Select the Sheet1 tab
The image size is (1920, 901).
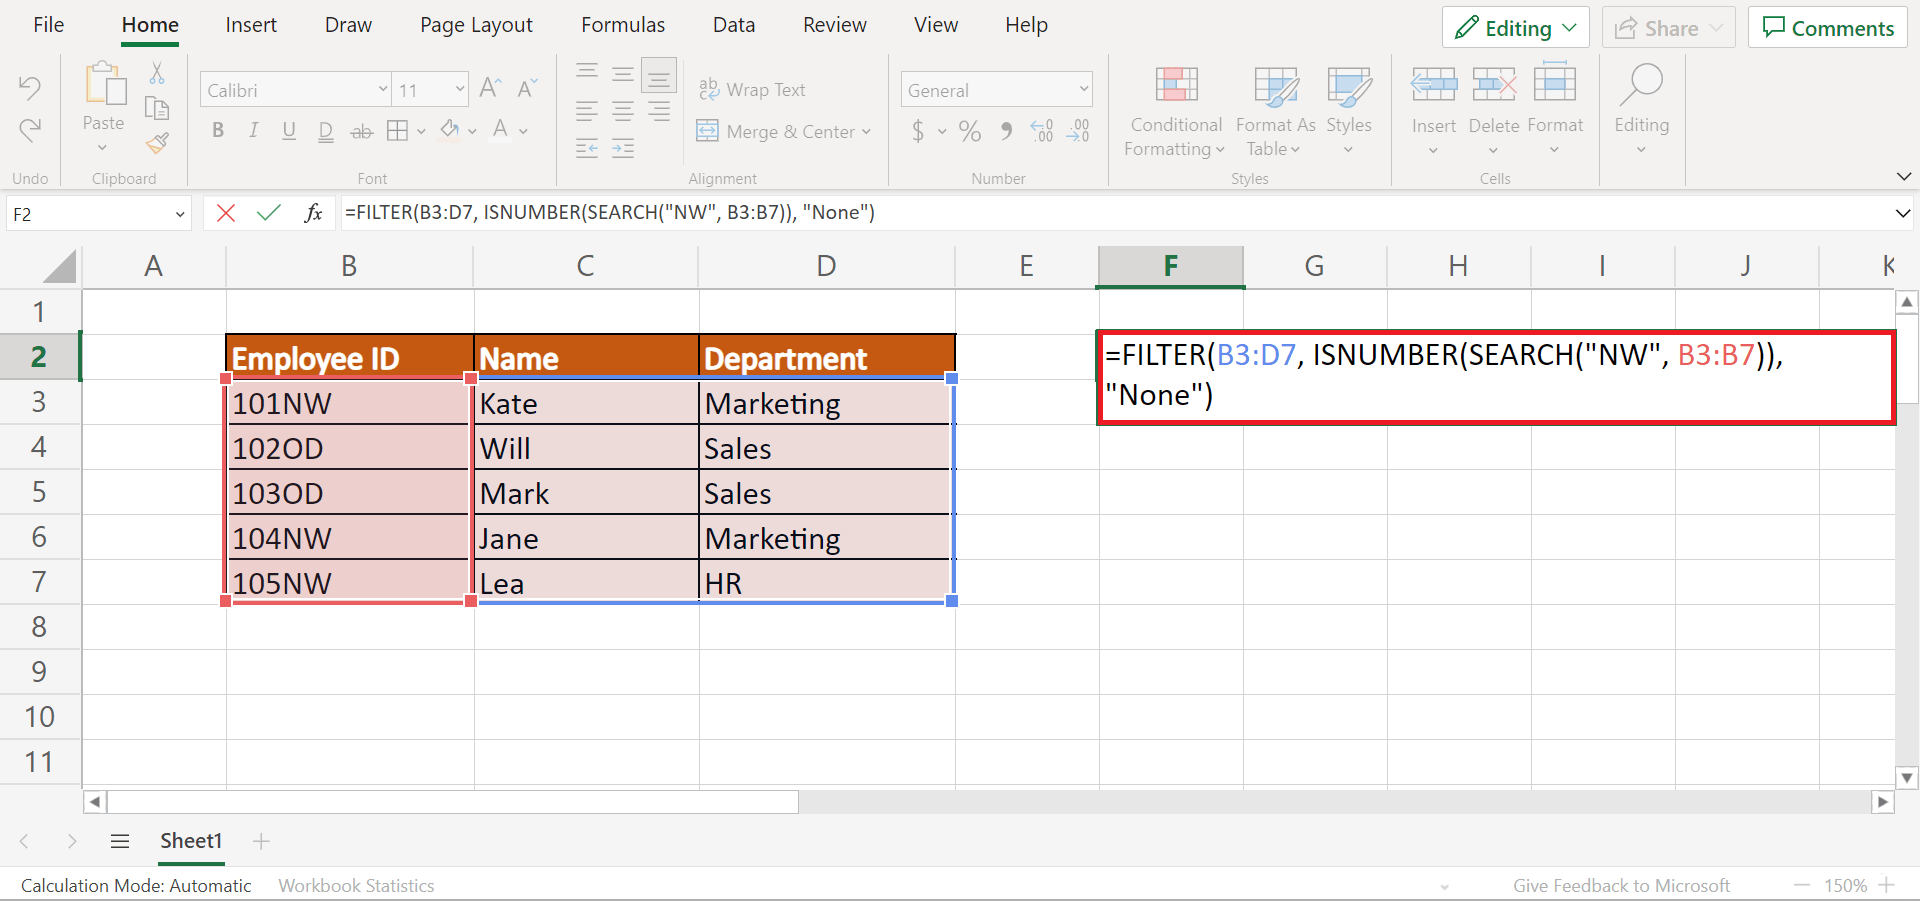pyautogui.click(x=190, y=841)
